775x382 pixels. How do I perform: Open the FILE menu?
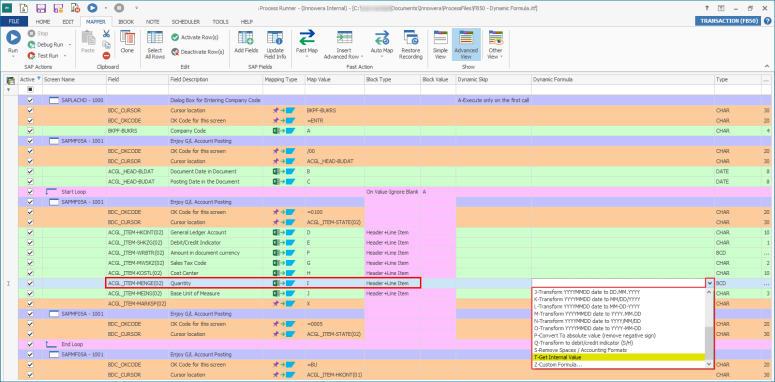14,22
